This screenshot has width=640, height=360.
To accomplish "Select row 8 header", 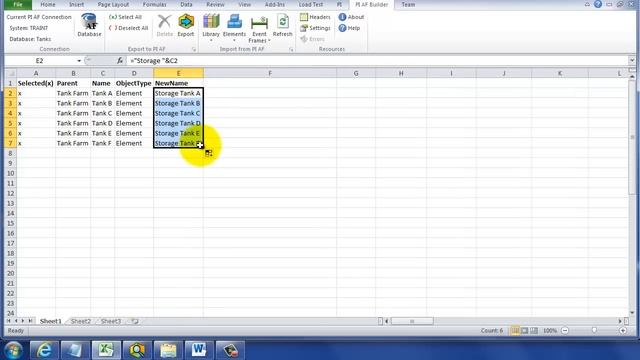I will [10, 153].
